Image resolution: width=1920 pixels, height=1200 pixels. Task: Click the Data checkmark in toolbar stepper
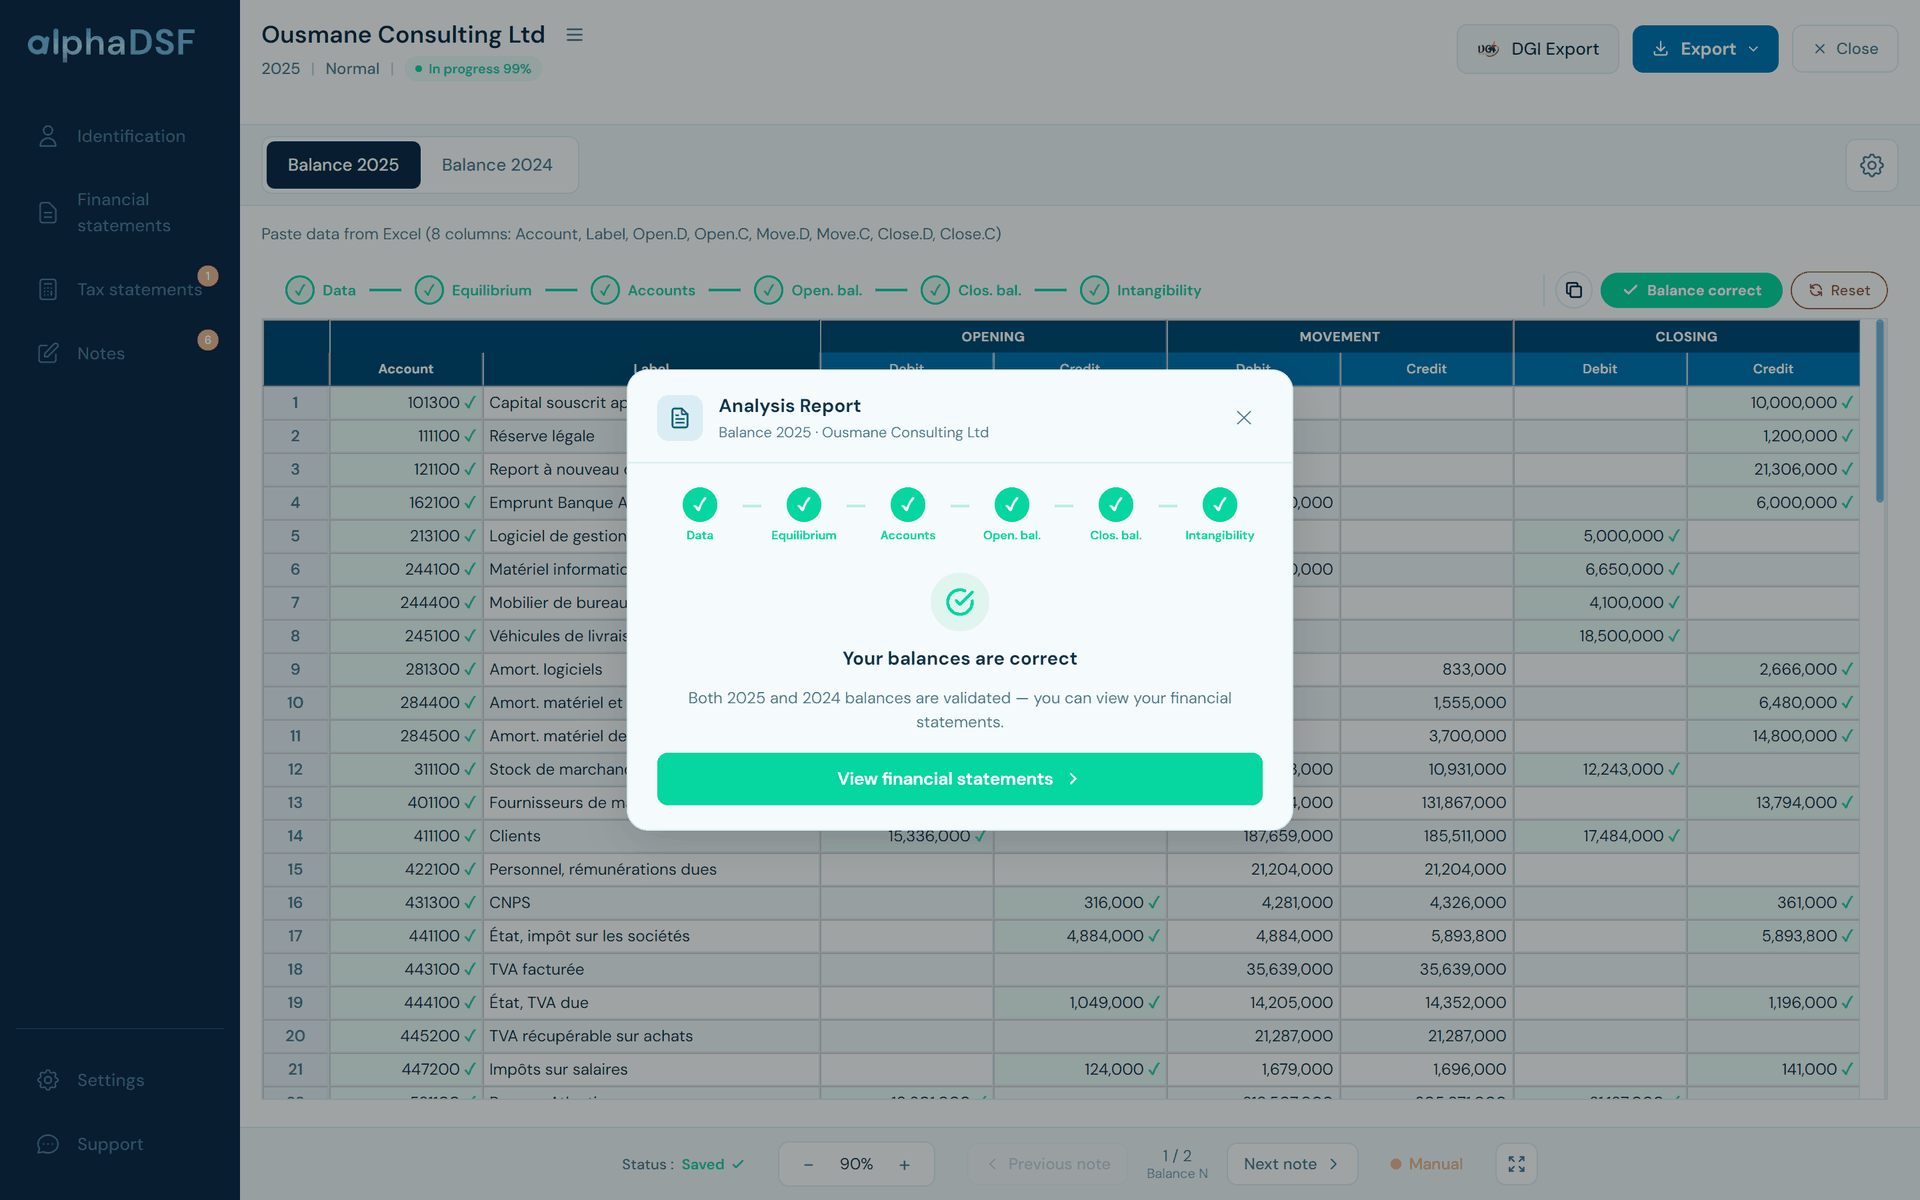point(300,290)
